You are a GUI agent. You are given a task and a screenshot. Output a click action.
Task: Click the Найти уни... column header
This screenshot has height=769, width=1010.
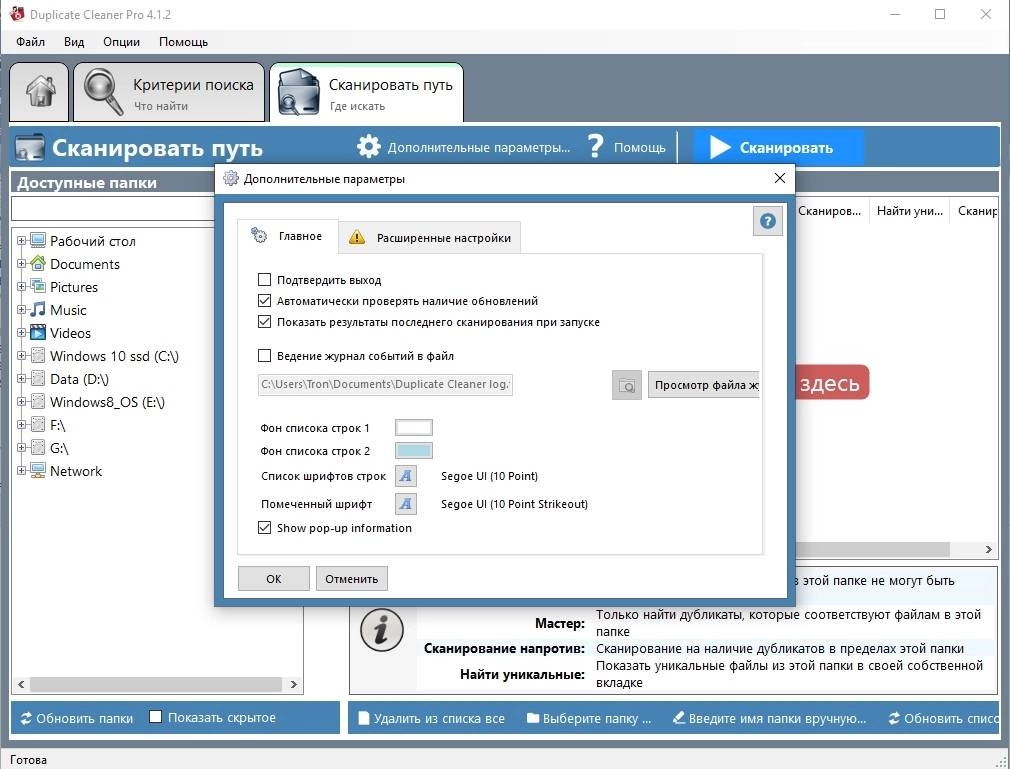coord(910,211)
